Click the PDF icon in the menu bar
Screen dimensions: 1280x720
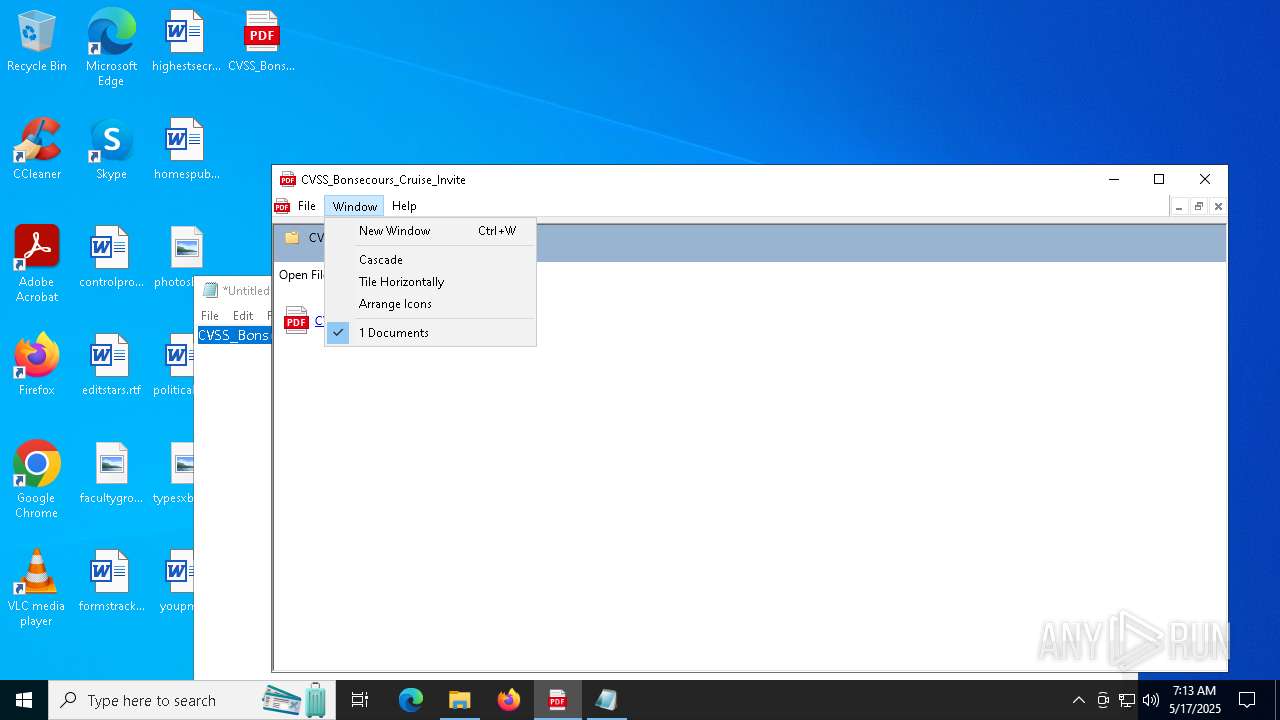[282, 207]
